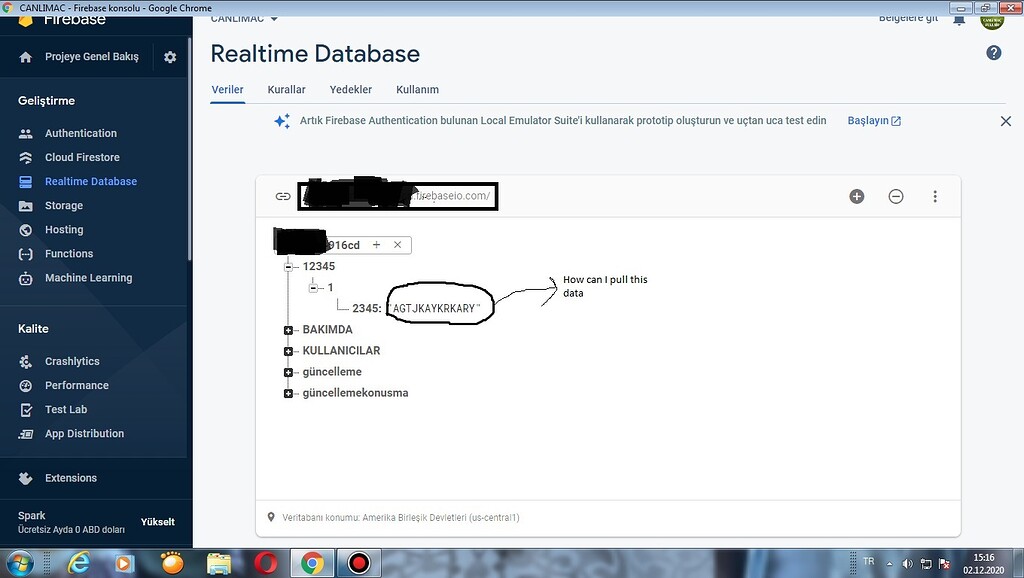Open Storage section
The width and height of the screenshot is (1024, 578).
(64, 206)
